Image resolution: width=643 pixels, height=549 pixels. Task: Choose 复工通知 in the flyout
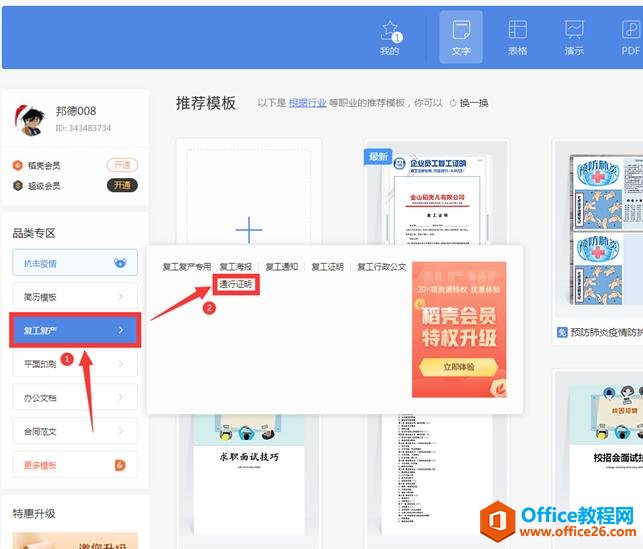pos(282,267)
